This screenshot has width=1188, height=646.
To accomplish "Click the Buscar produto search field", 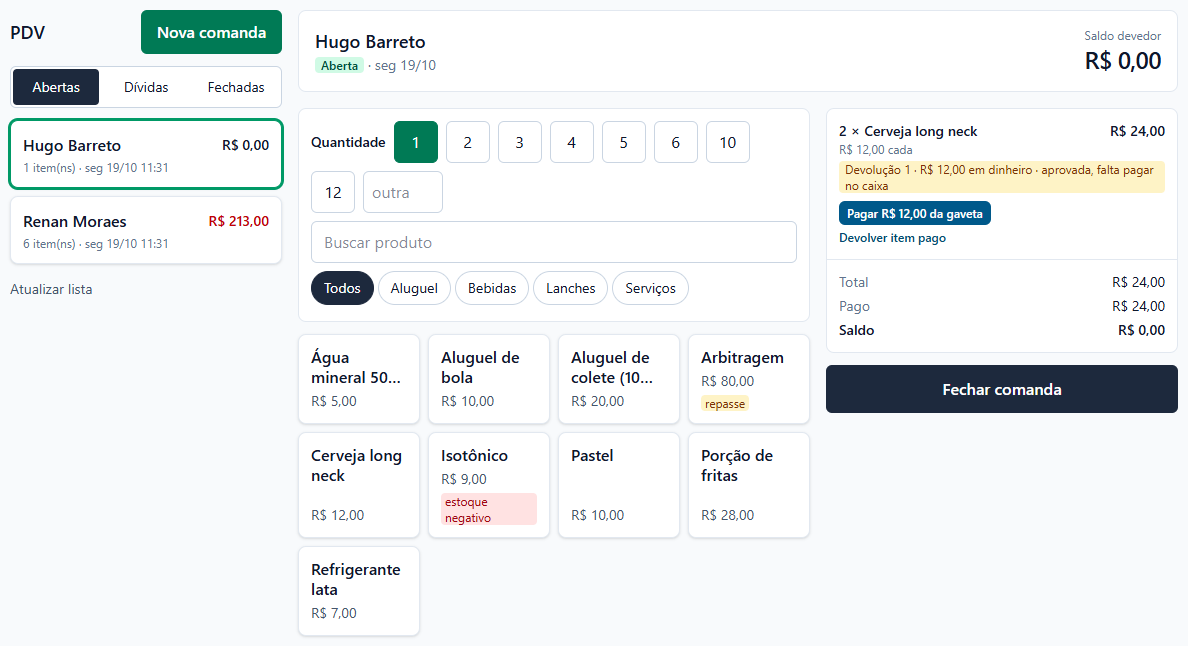I will (554, 242).
